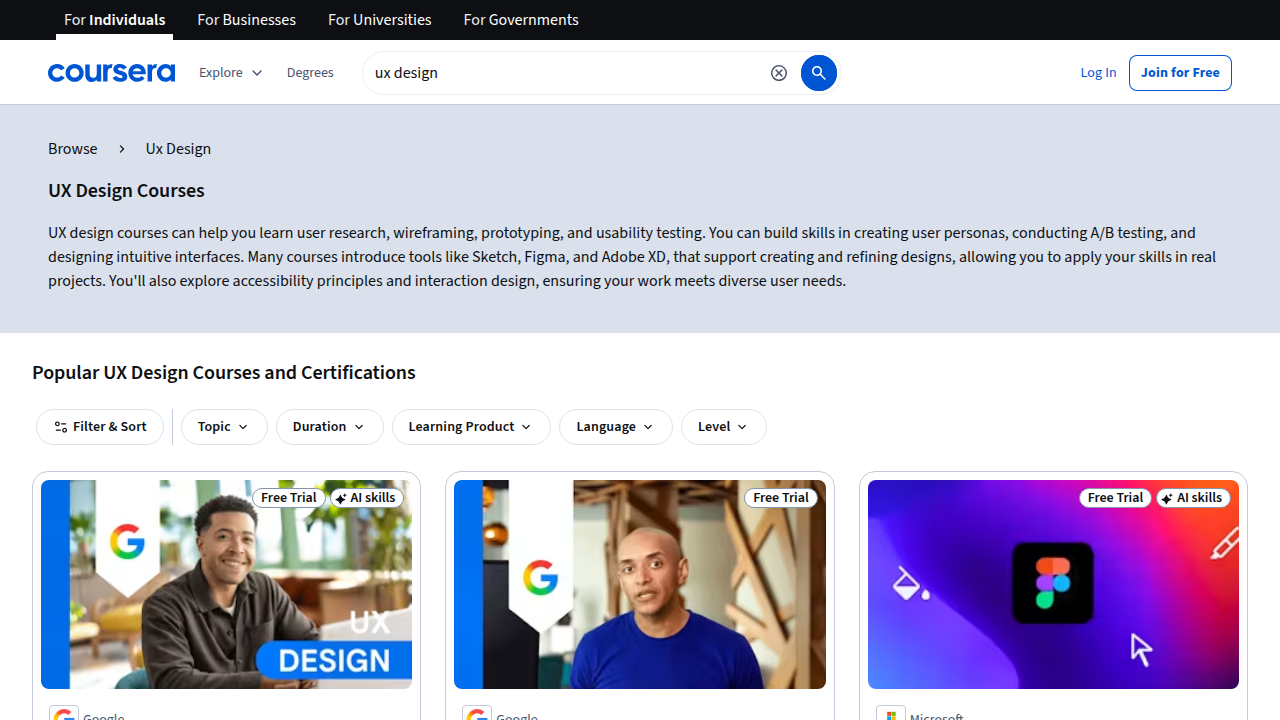The height and width of the screenshot is (720, 1280).
Task: Click the Free Trial badge on the Microsoft card
Action: [x=1116, y=498]
